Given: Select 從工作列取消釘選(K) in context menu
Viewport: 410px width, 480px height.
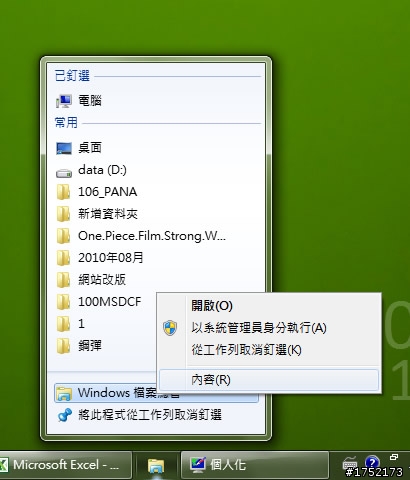Looking at the screenshot, I should tap(269, 350).
